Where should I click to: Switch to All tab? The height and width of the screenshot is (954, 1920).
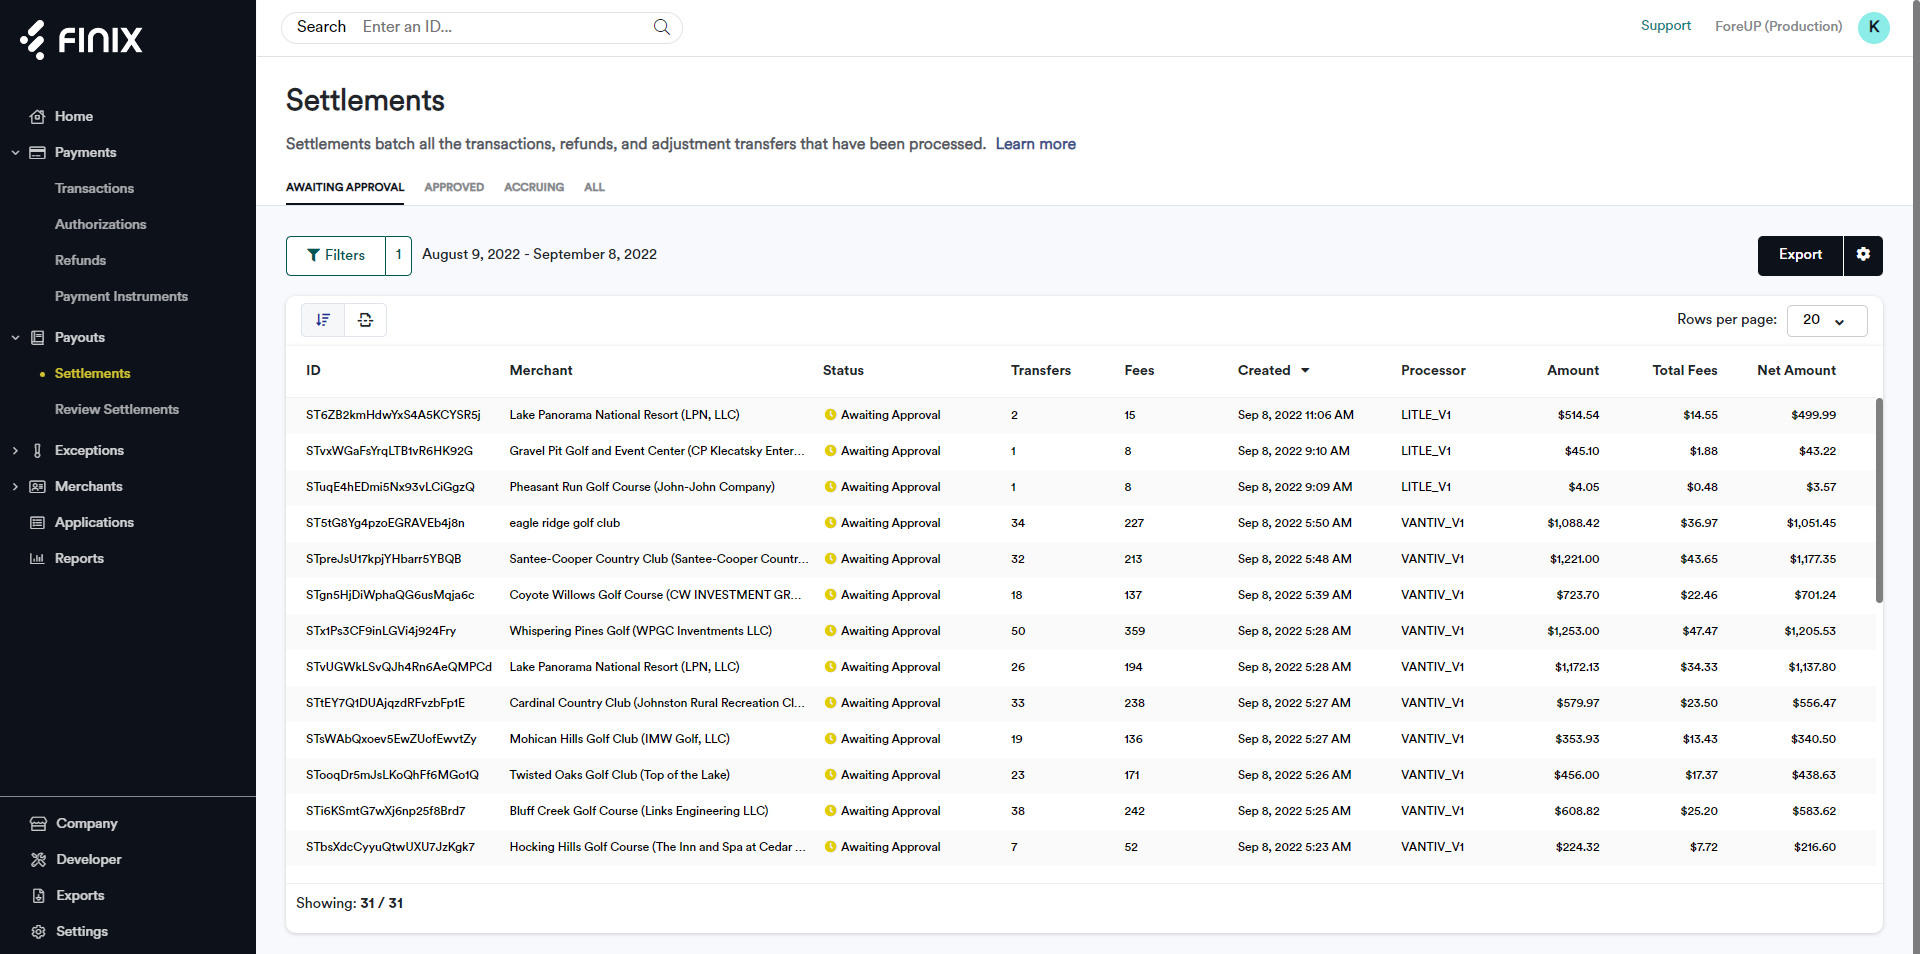tap(594, 188)
